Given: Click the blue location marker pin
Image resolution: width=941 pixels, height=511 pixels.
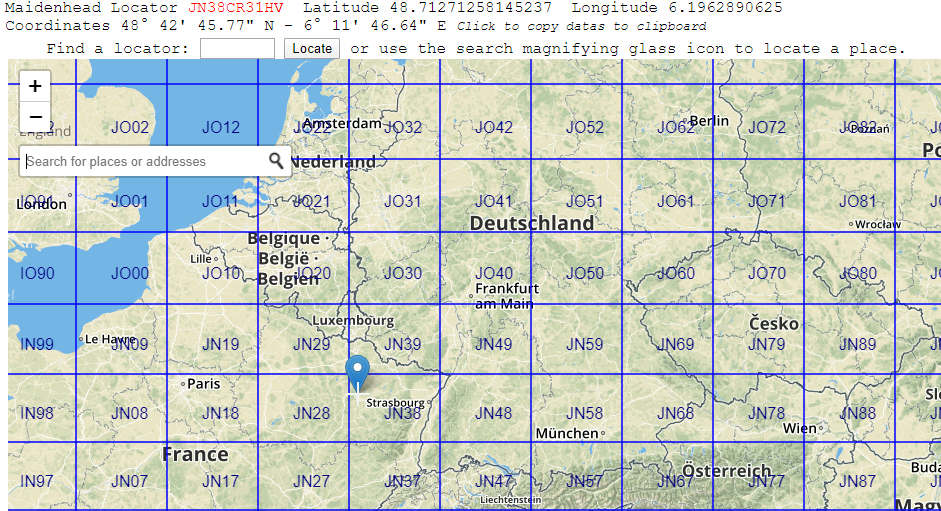Looking at the screenshot, I should tap(357, 376).
